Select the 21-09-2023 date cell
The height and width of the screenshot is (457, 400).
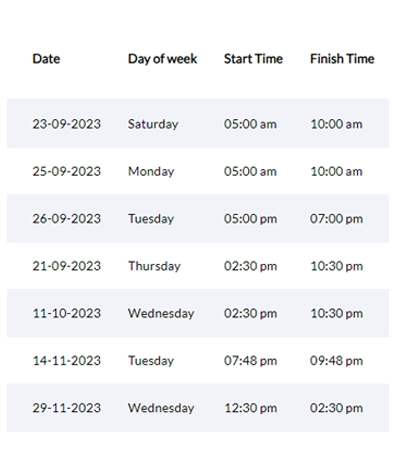(x=67, y=266)
